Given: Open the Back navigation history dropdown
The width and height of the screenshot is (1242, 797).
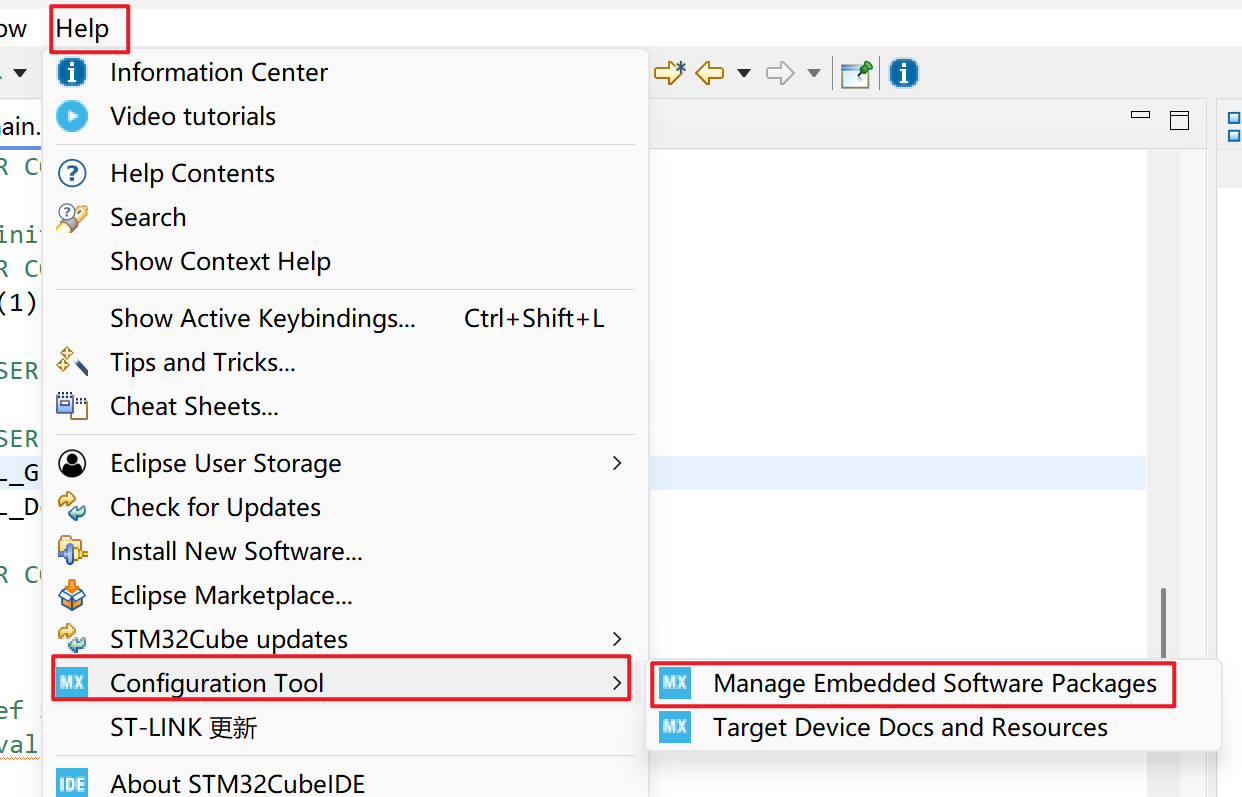Looking at the screenshot, I should point(743,73).
